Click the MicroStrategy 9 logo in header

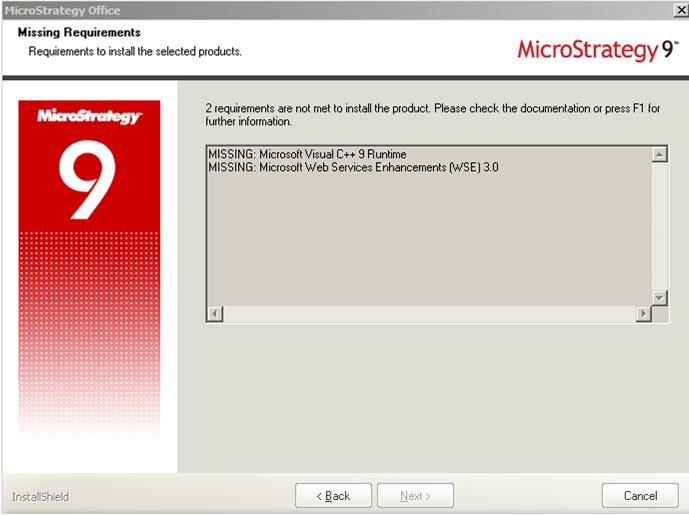tap(597, 49)
